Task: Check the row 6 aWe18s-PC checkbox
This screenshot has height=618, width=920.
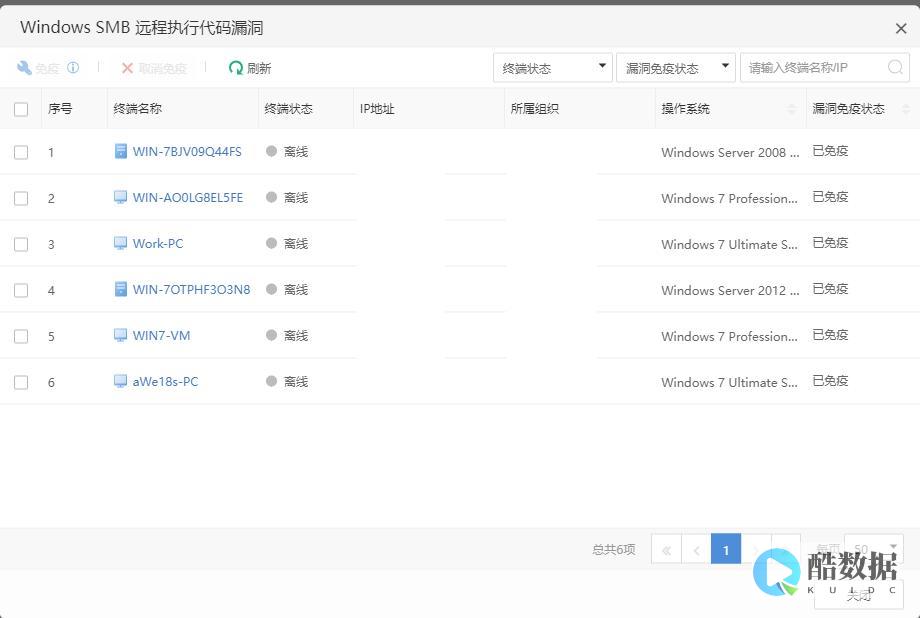Action: coord(21,383)
